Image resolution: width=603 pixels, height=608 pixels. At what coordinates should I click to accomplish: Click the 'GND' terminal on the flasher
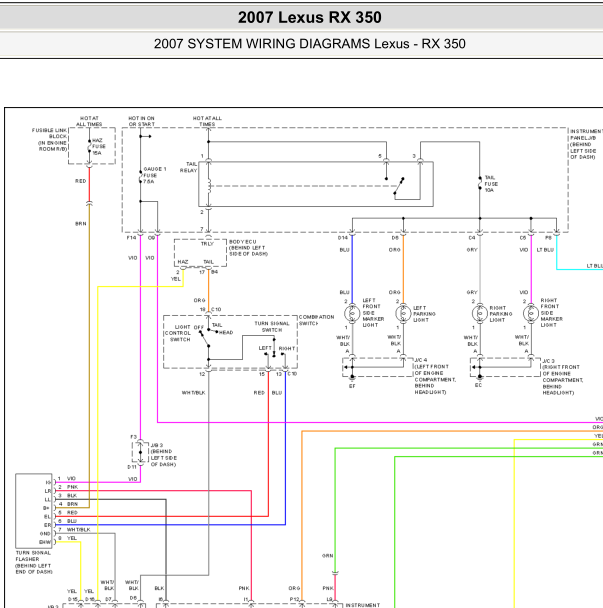(45, 534)
